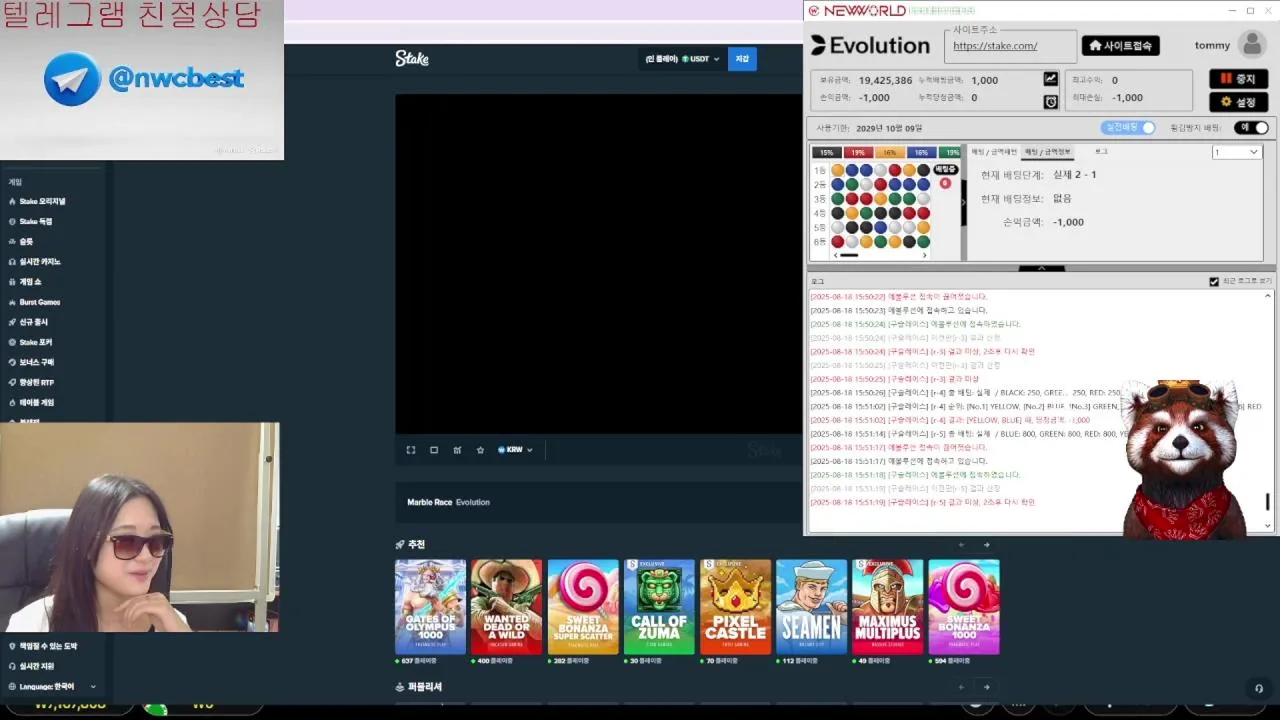Viewport: 1280px width, 720px height.
Task: Switch to 배팅 / 금액정보 tab
Action: [x=1047, y=152]
